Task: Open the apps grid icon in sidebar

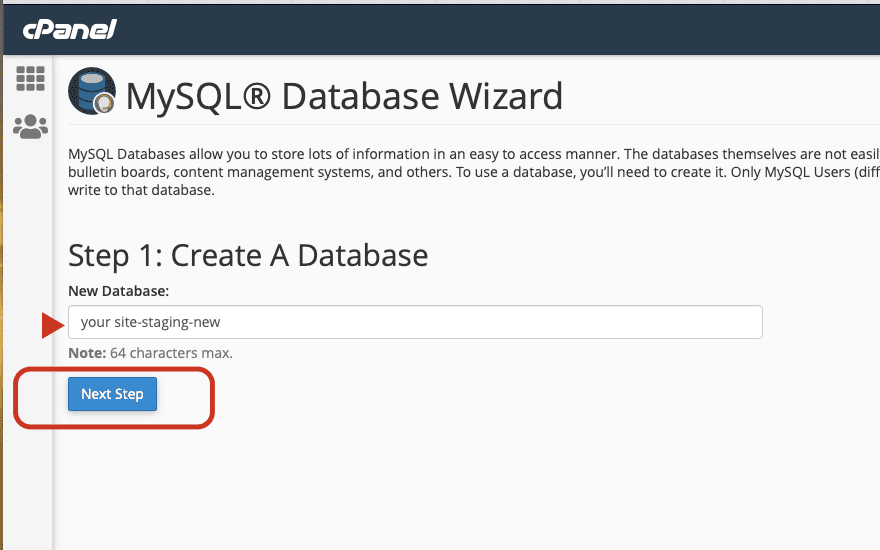Action: click(30, 79)
